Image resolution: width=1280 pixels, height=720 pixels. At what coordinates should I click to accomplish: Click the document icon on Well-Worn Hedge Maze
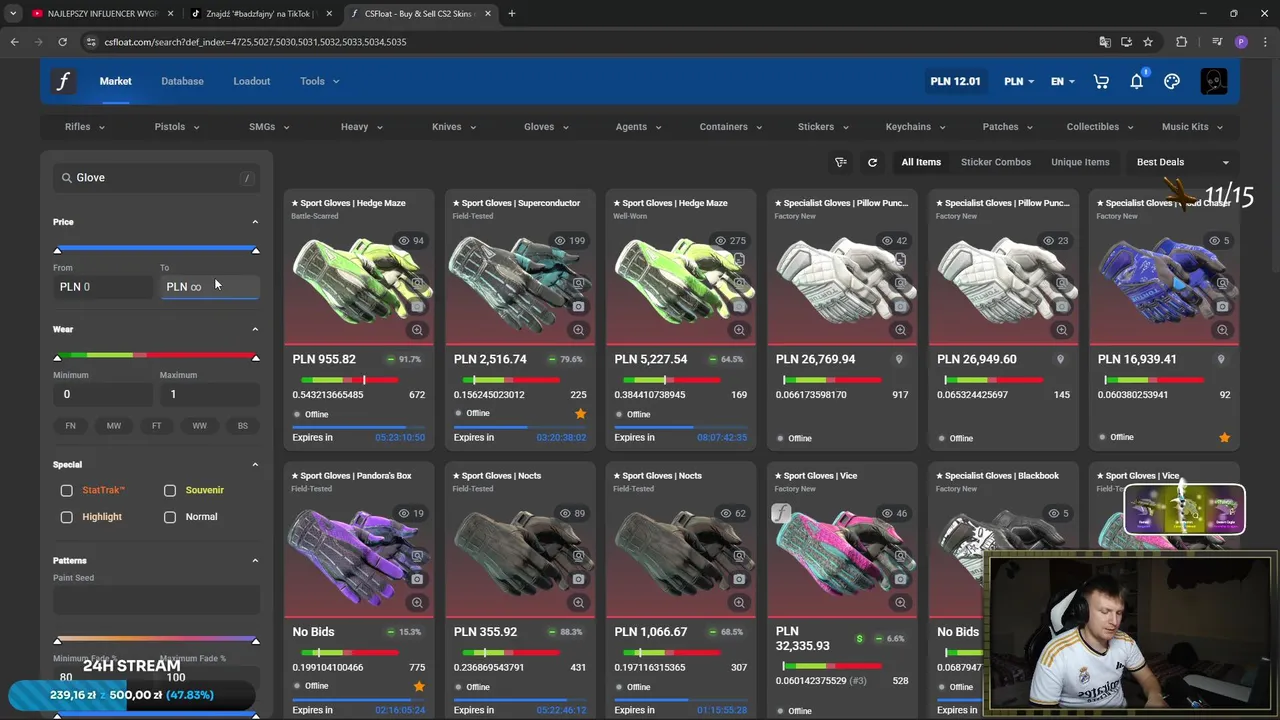739,260
